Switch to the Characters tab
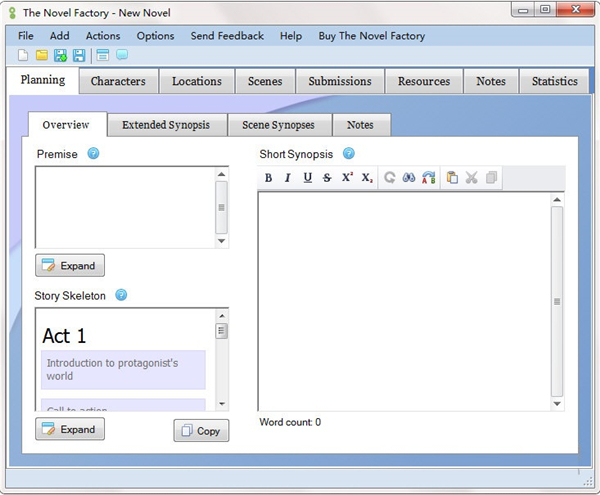This screenshot has width=600, height=495. tap(118, 81)
